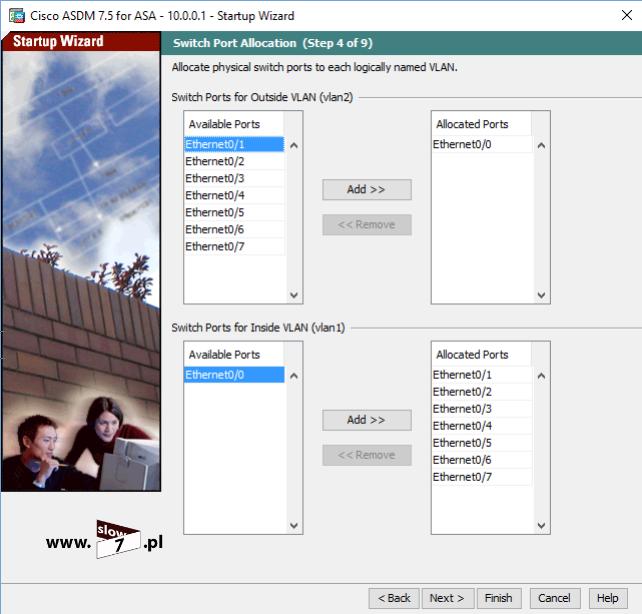The height and width of the screenshot is (614, 642).
Task: Click Add >> for the Inside VLAN
Action: [366, 420]
